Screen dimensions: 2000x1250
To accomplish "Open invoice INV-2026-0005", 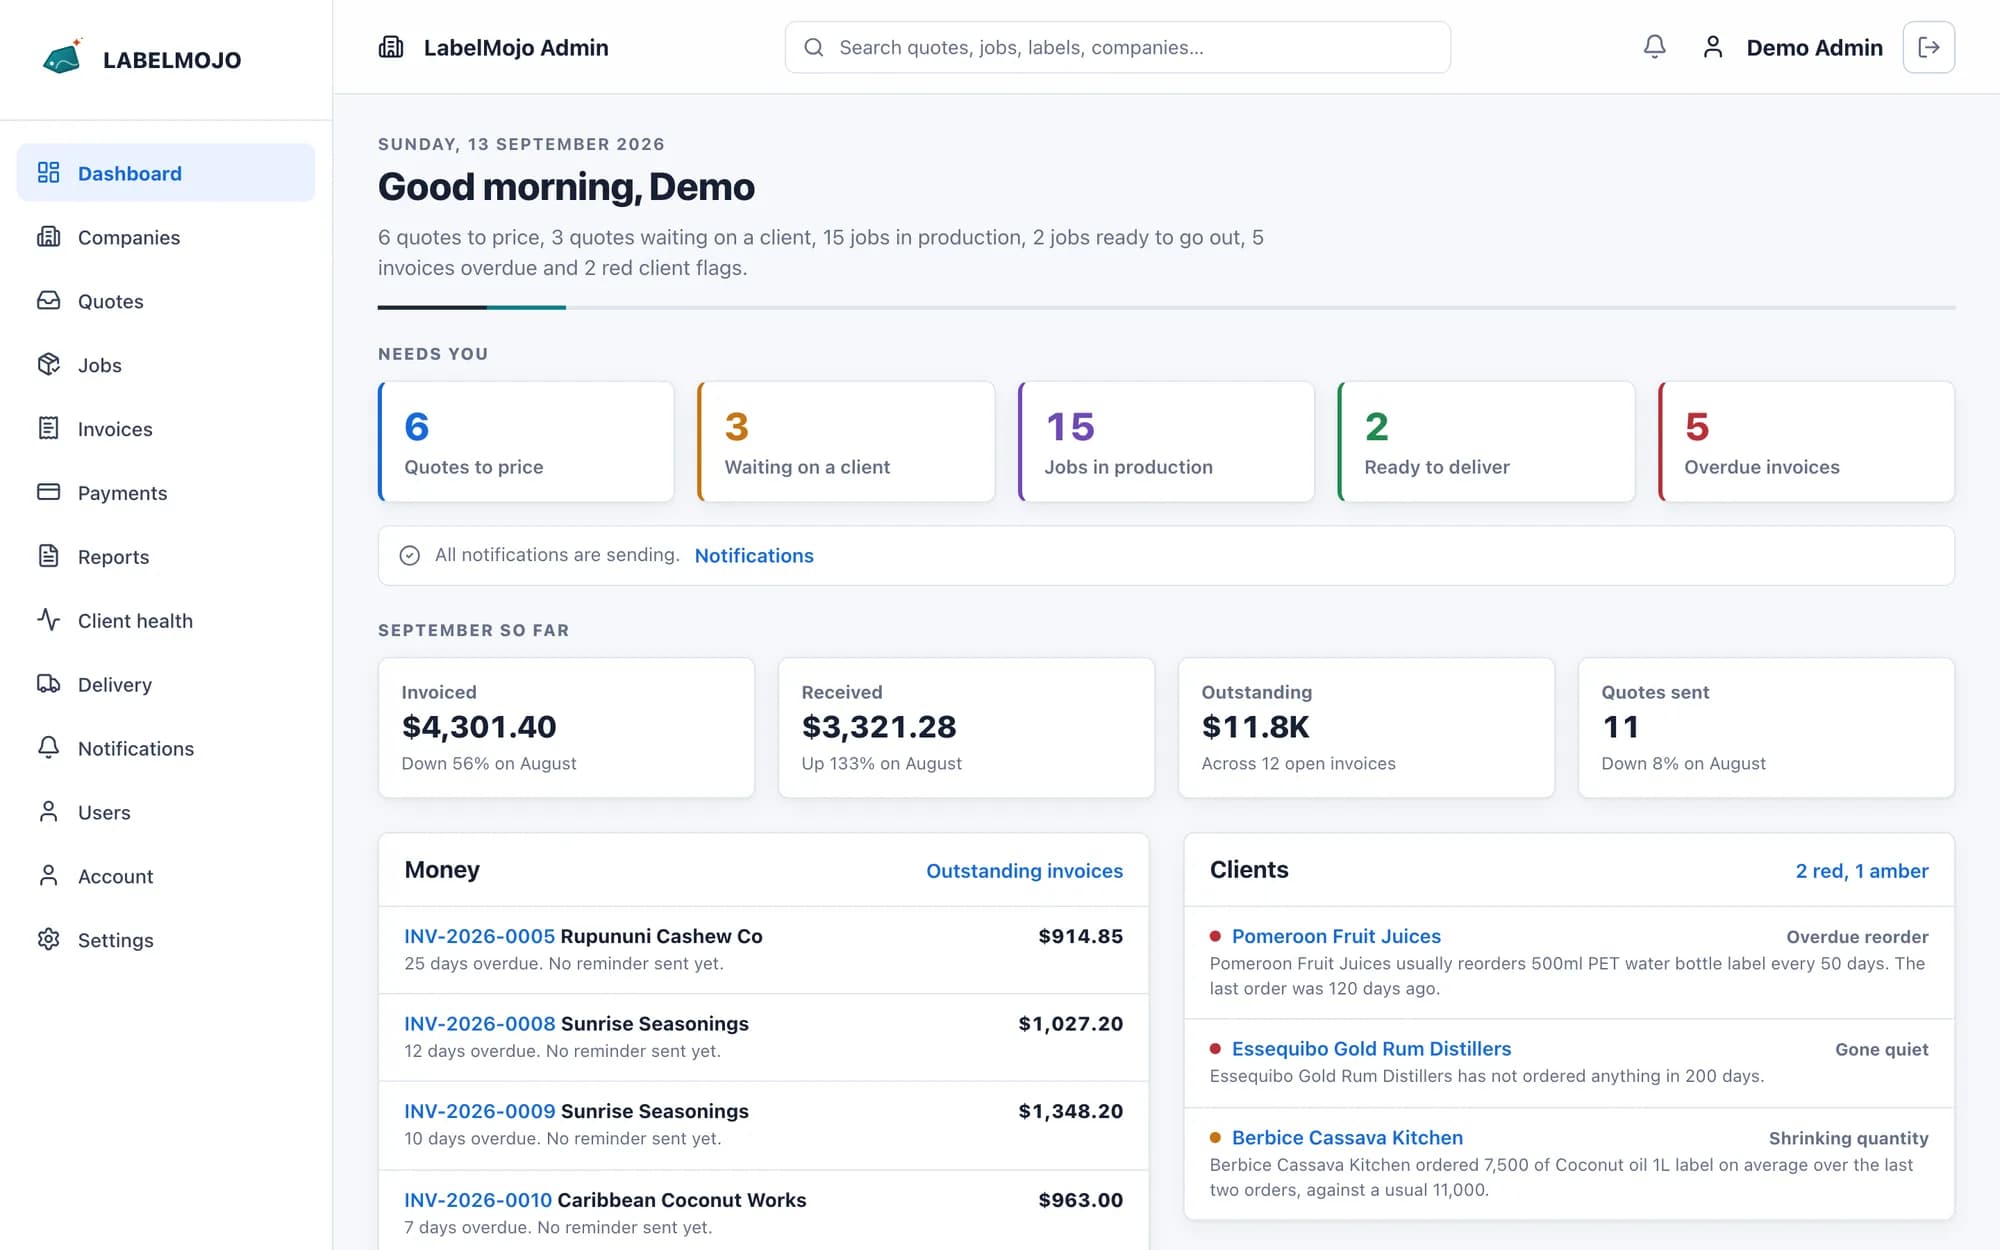I will pyautogui.click(x=479, y=936).
